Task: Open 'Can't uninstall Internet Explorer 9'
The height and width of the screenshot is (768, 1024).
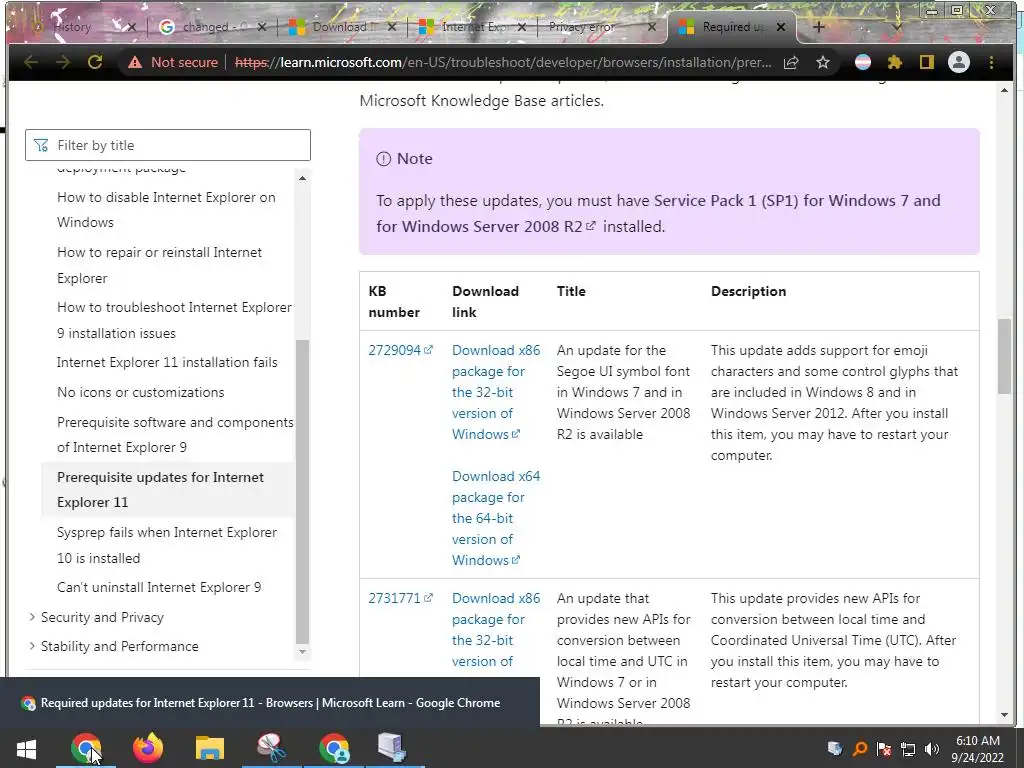Action: coord(159,587)
